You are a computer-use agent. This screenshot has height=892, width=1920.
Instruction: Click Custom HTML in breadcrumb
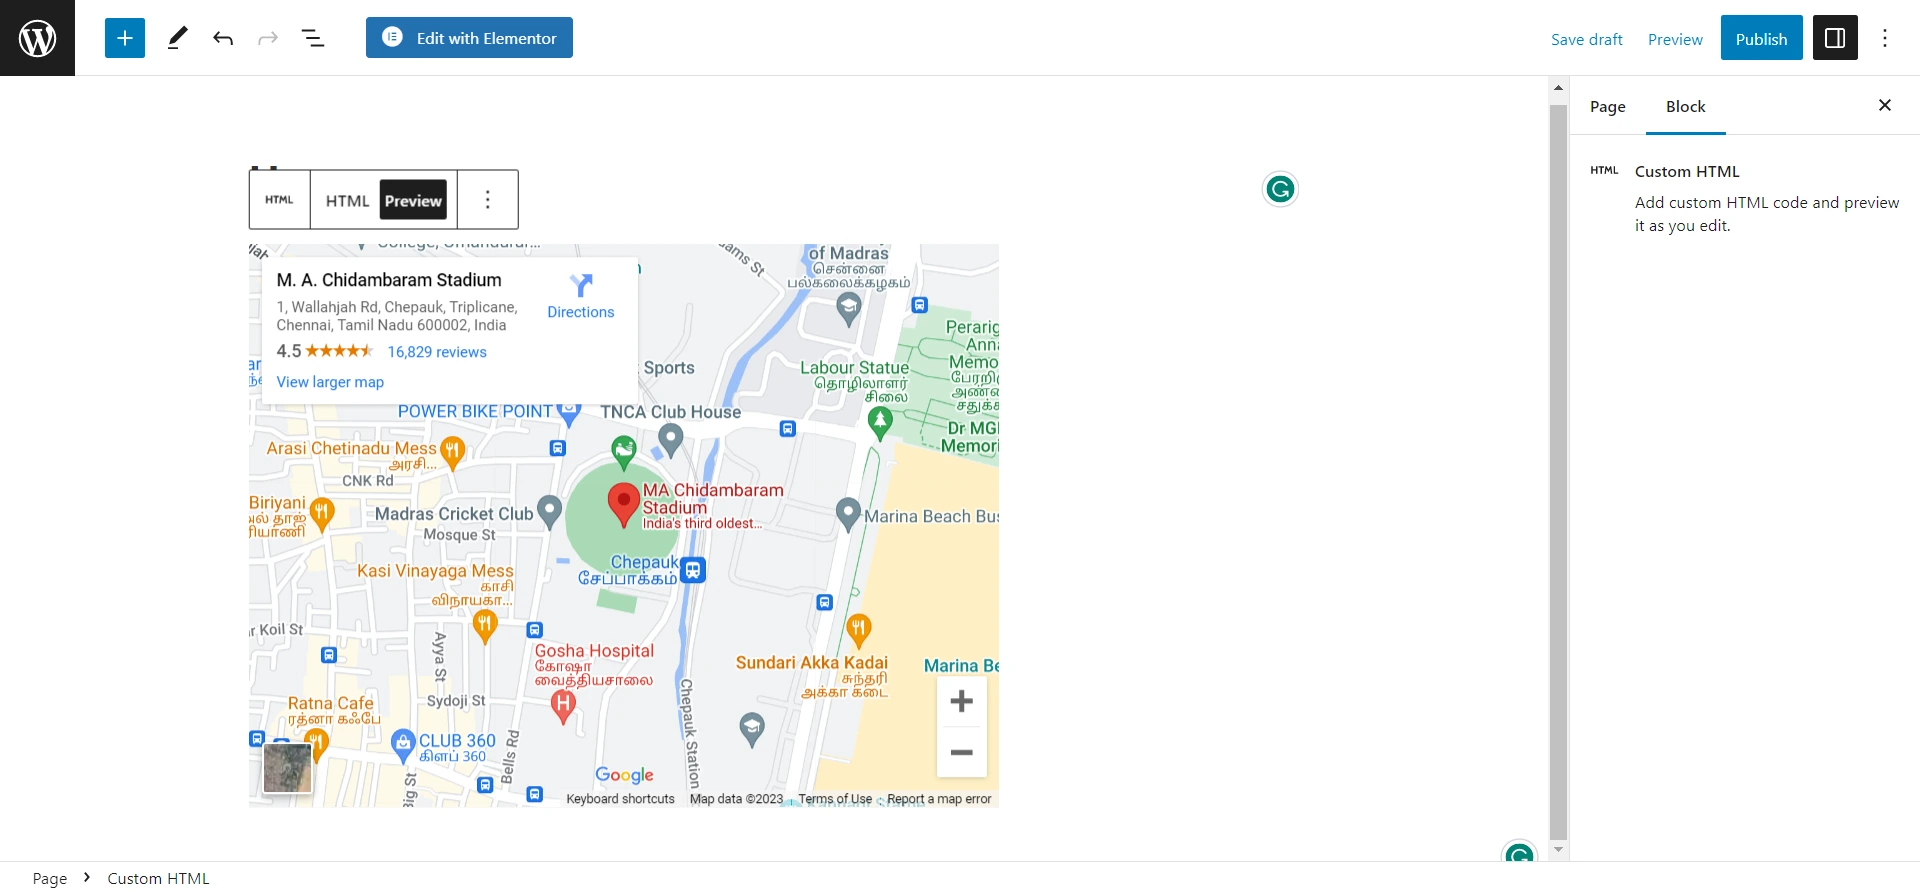tap(158, 878)
